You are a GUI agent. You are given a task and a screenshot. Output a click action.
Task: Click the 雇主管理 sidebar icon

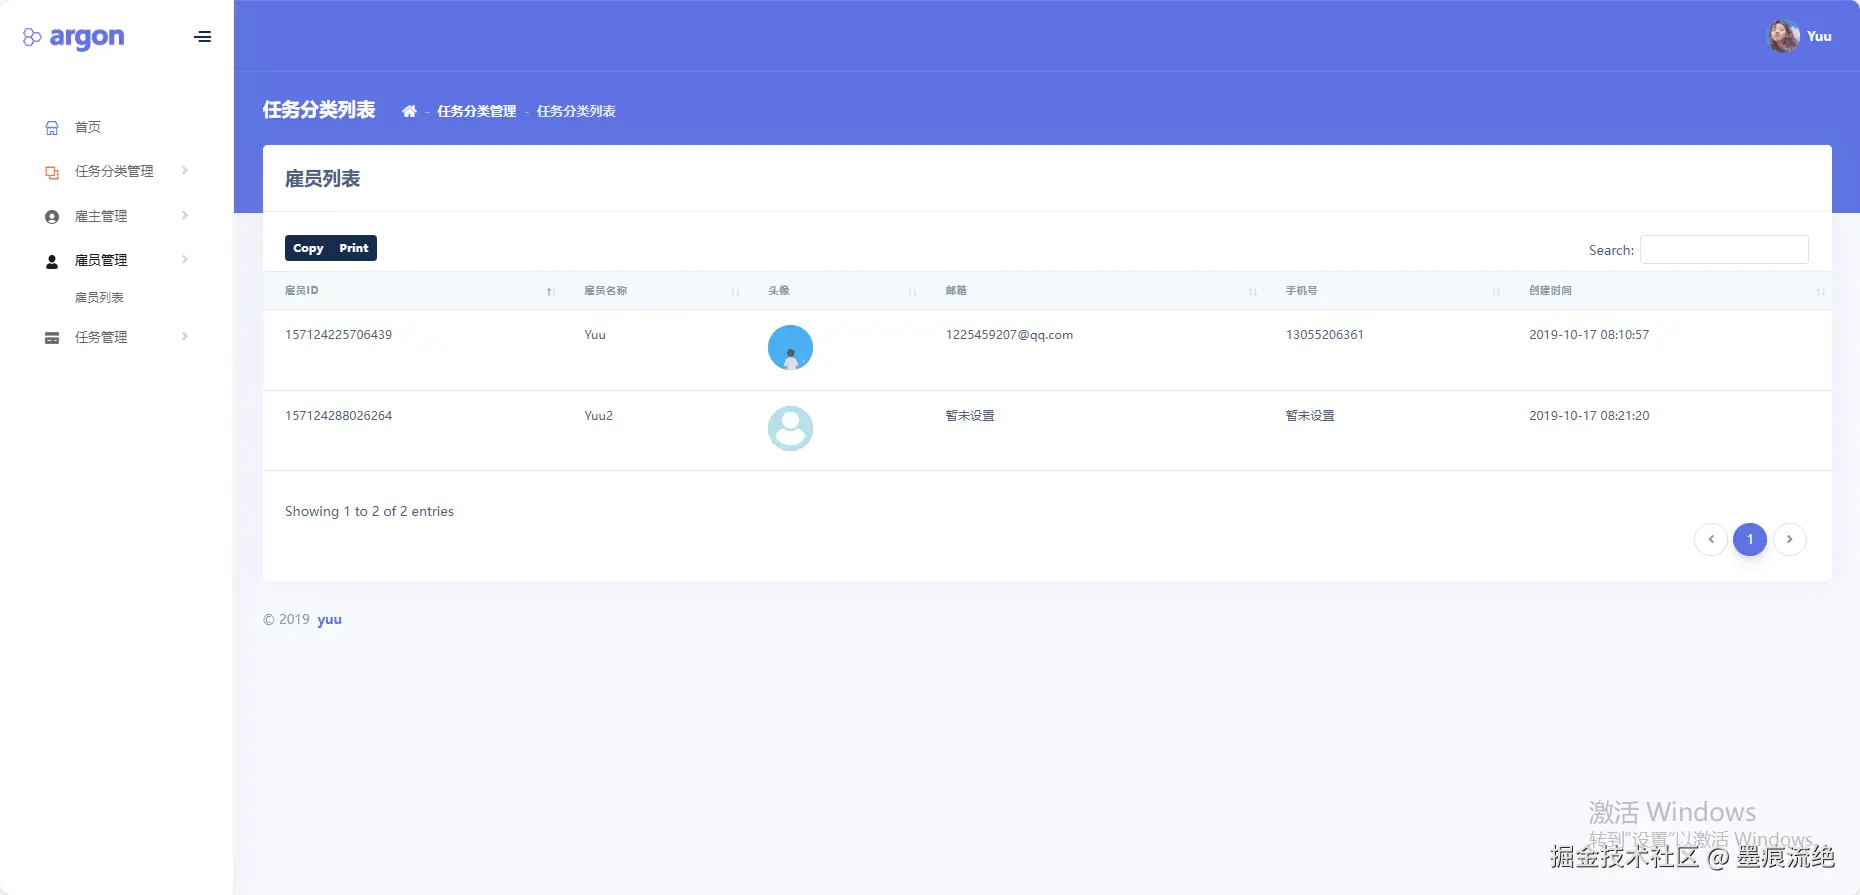coord(52,217)
